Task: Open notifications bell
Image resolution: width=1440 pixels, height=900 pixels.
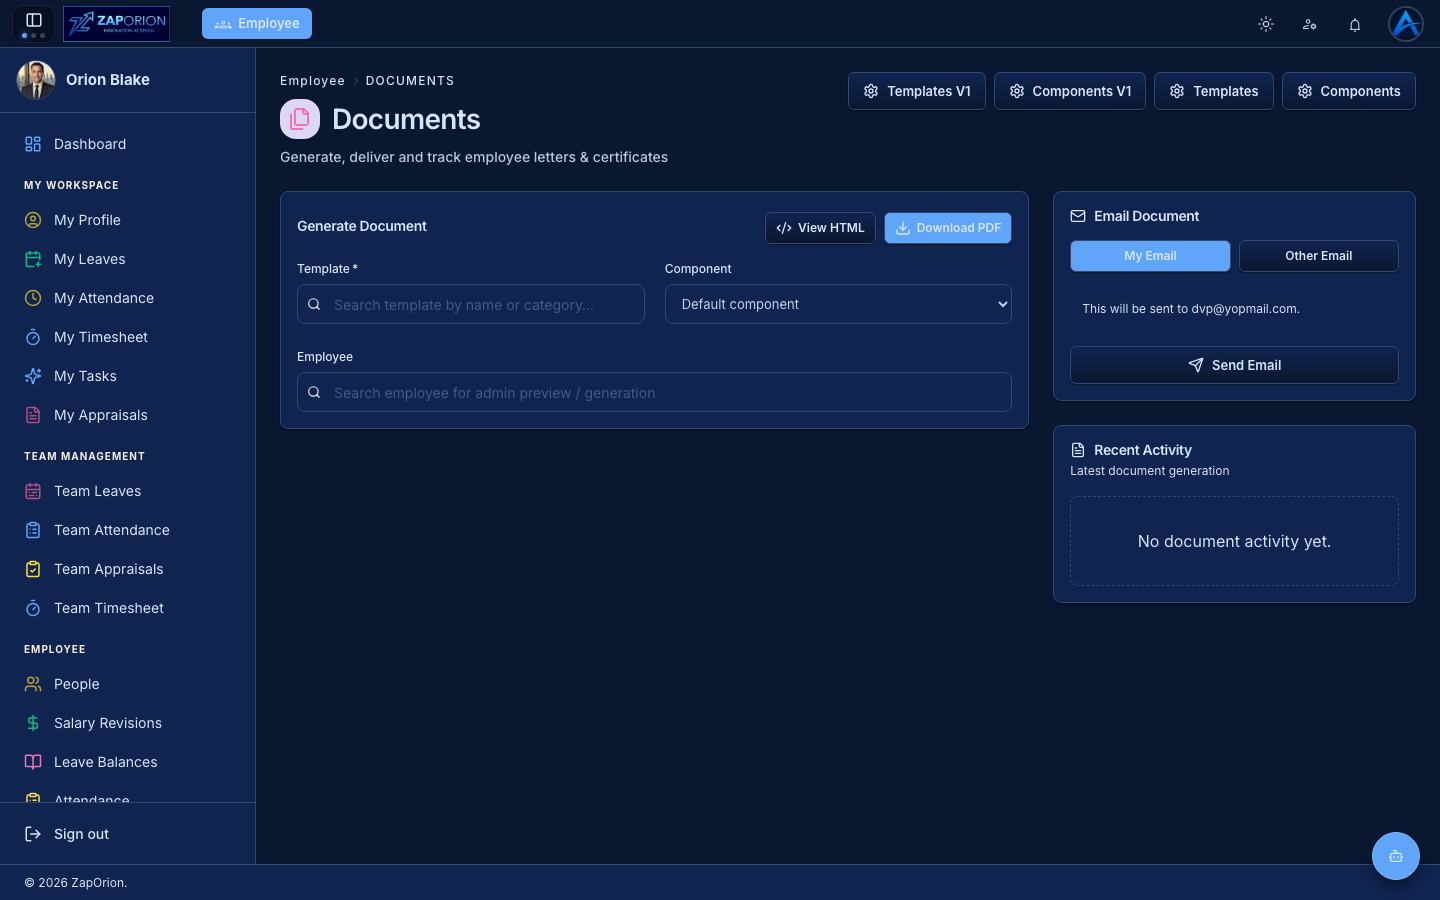Action: pos(1355,24)
